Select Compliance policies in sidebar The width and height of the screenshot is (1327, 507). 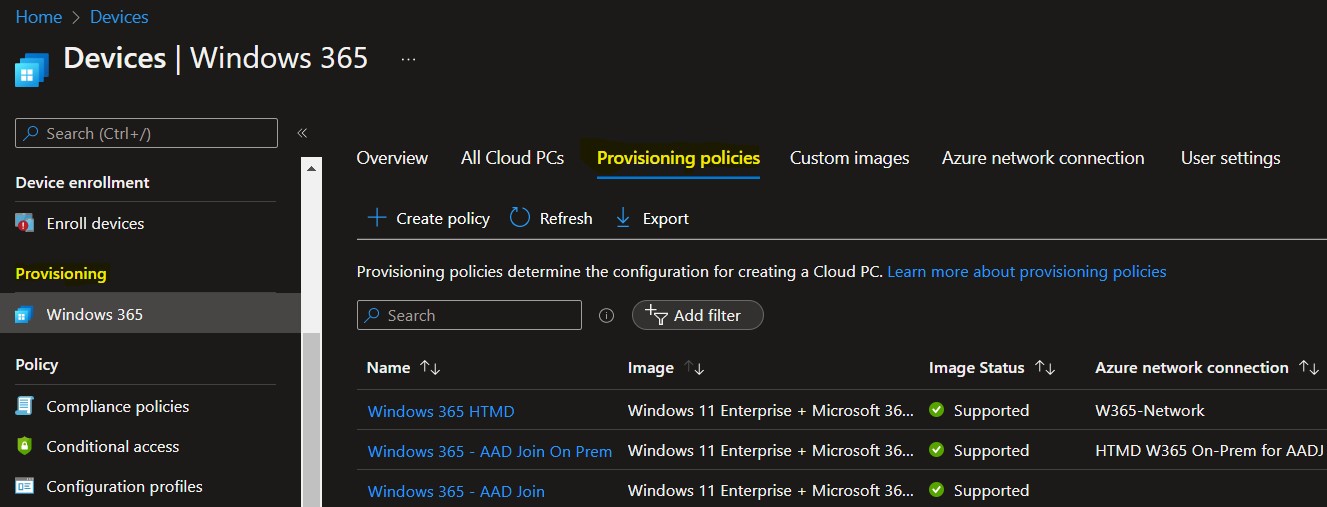(x=118, y=406)
